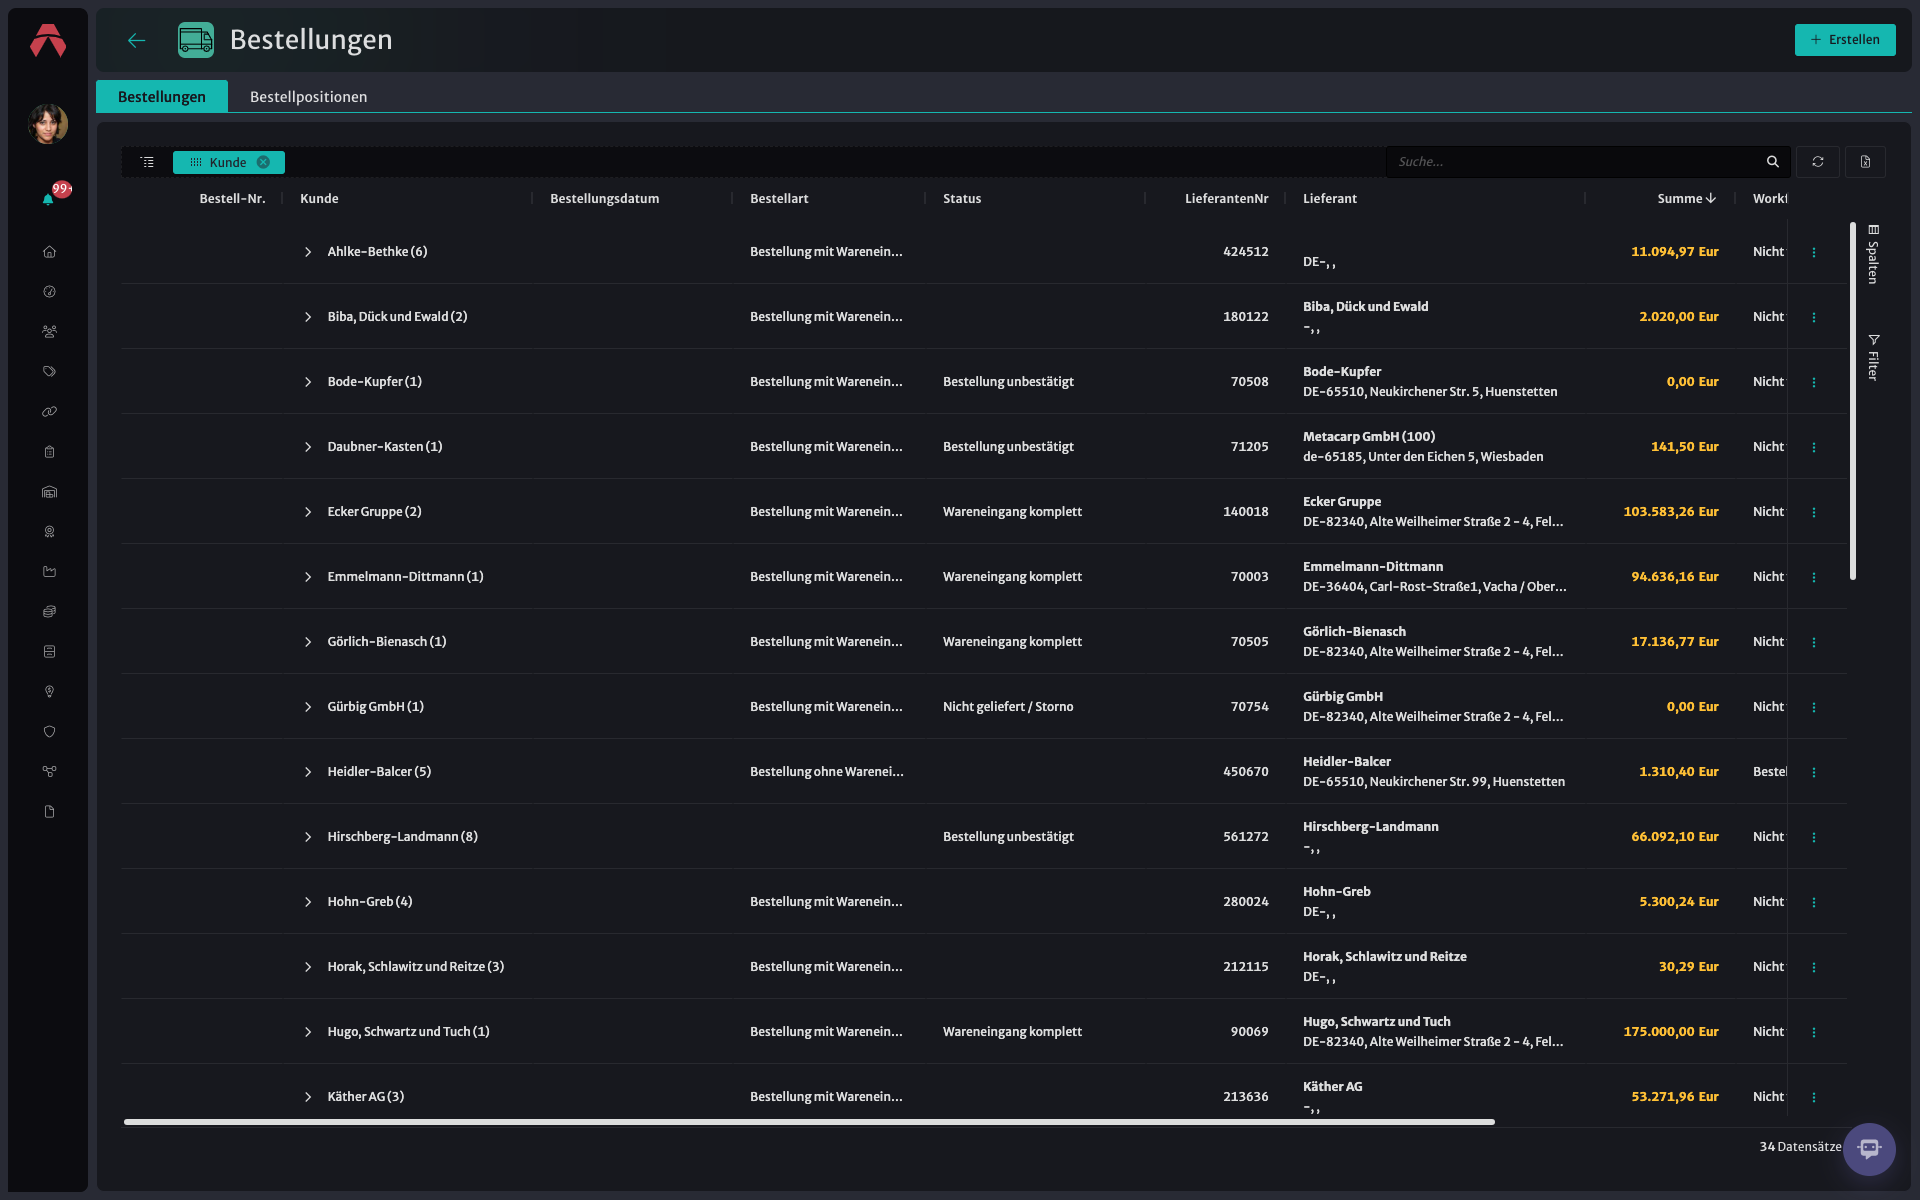
Task: Click the back arrow next to Bestellungen
Action: [137, 40]
